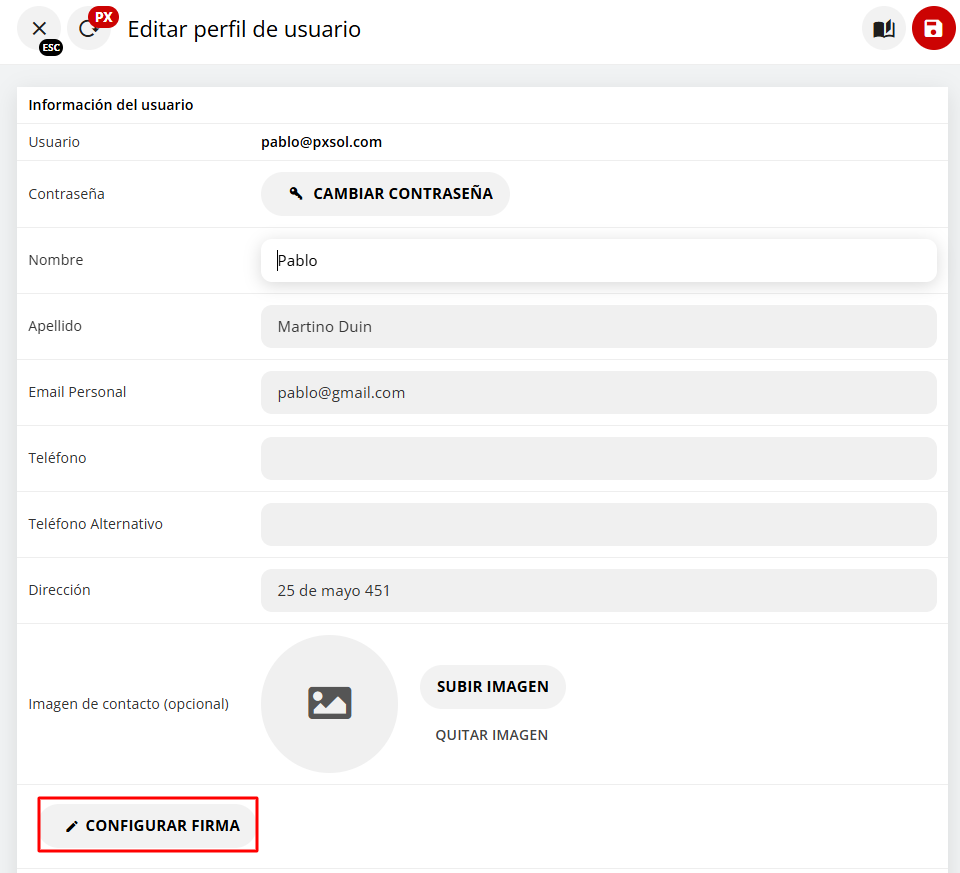
Task: Click the Configurar Firma button
Action: click(x=152, y=826)
